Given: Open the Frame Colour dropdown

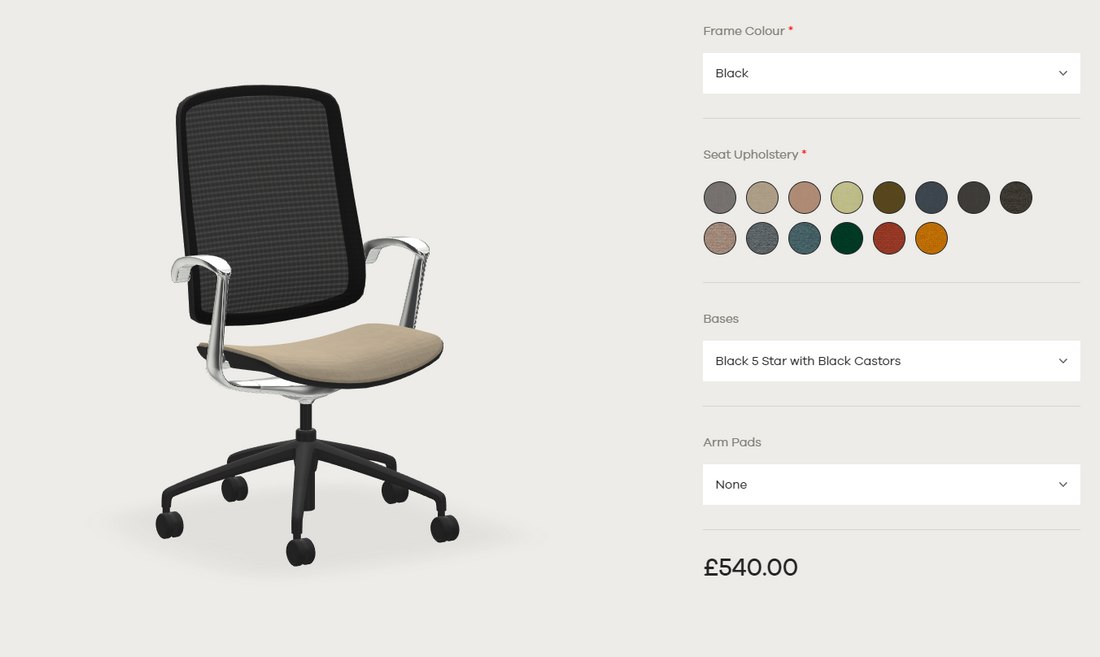Looking at the screenshot, I should (x=891, y=73).
